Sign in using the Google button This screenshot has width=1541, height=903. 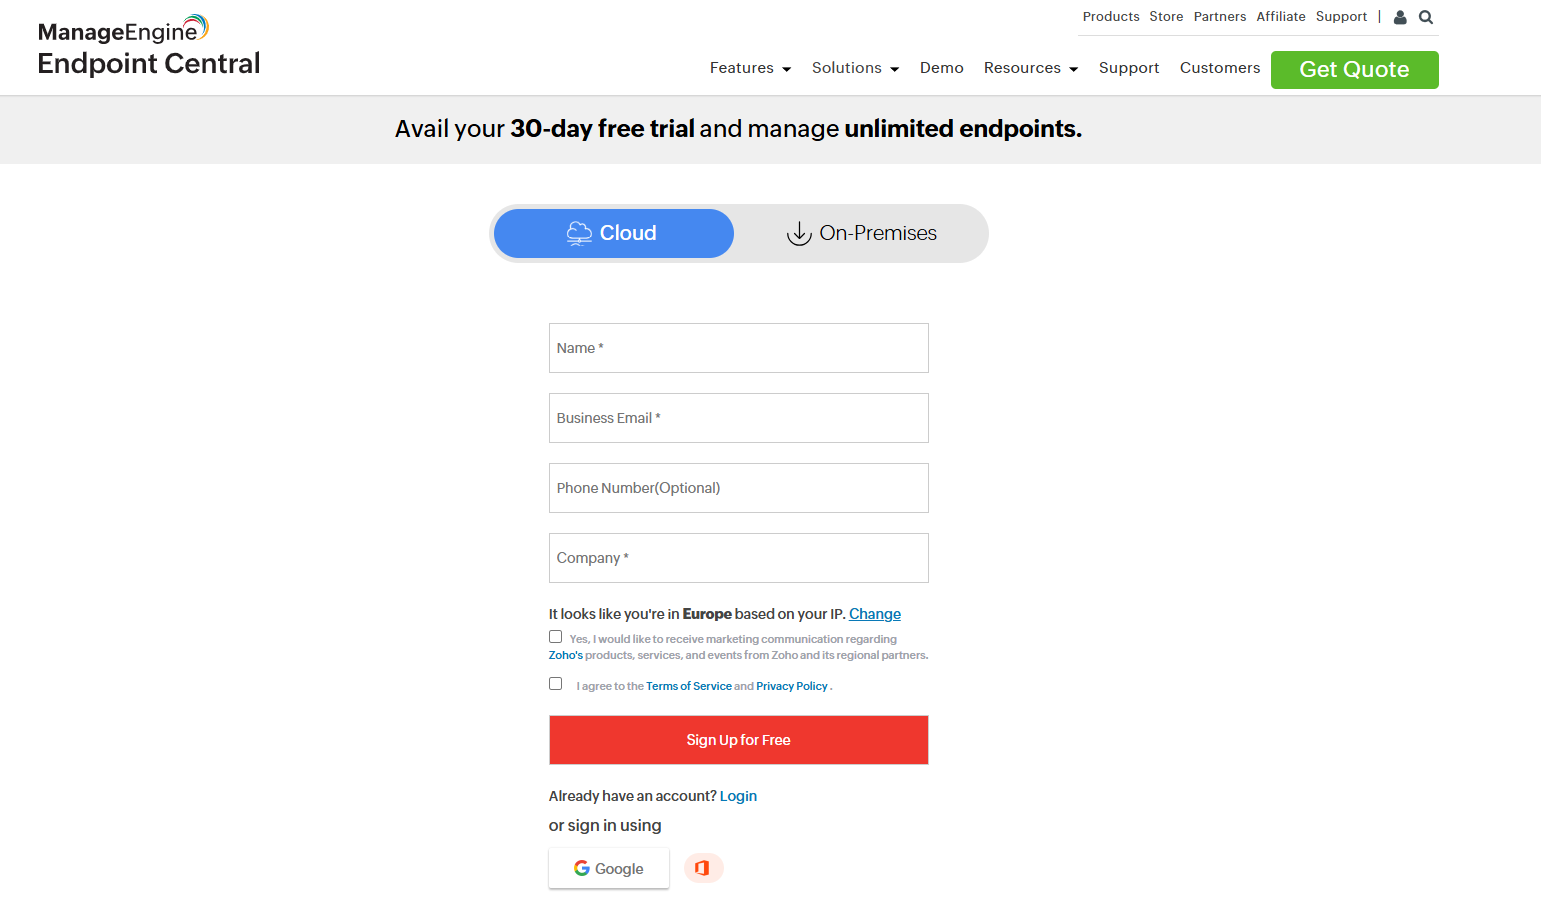608,868
